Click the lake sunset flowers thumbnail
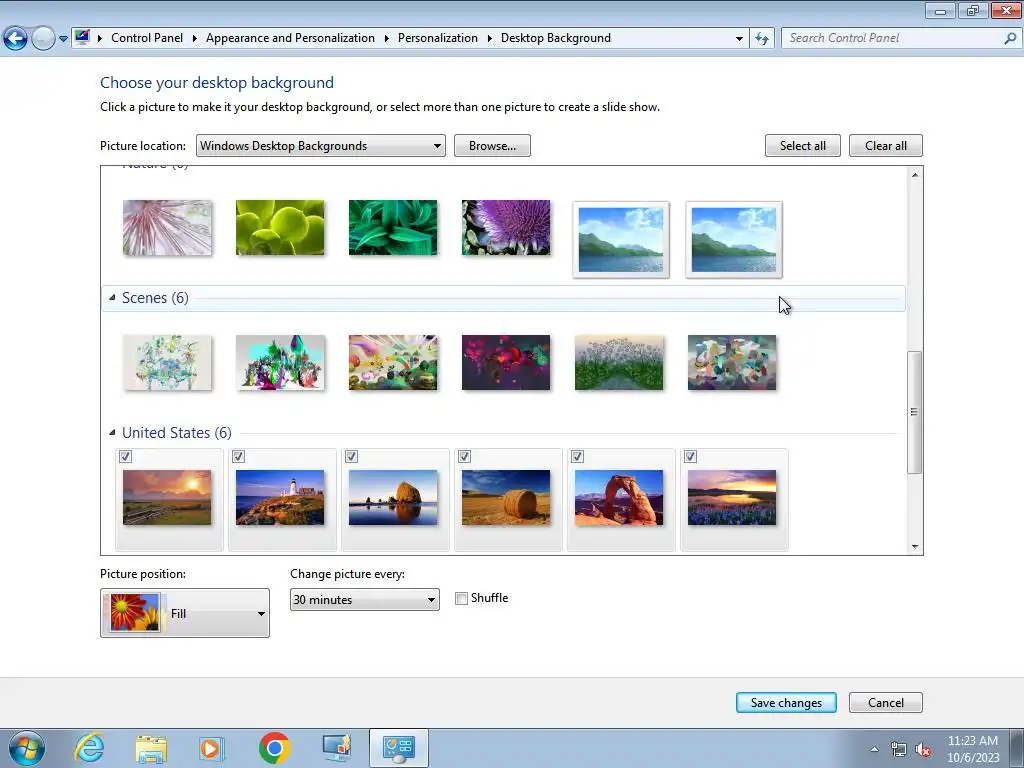The width and height of the screenshot is (1024, 768). pos(732,498)
